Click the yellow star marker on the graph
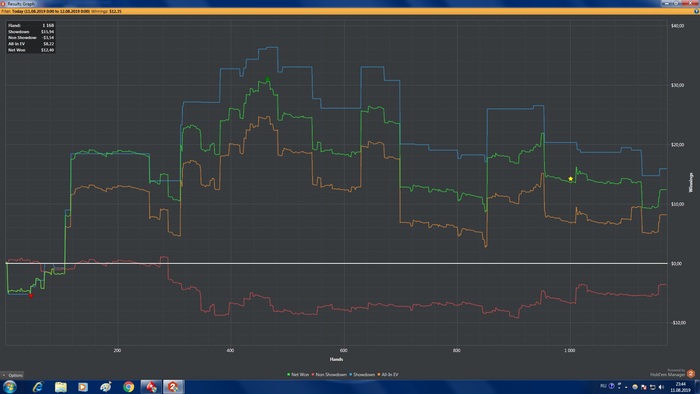 (571, 179)
